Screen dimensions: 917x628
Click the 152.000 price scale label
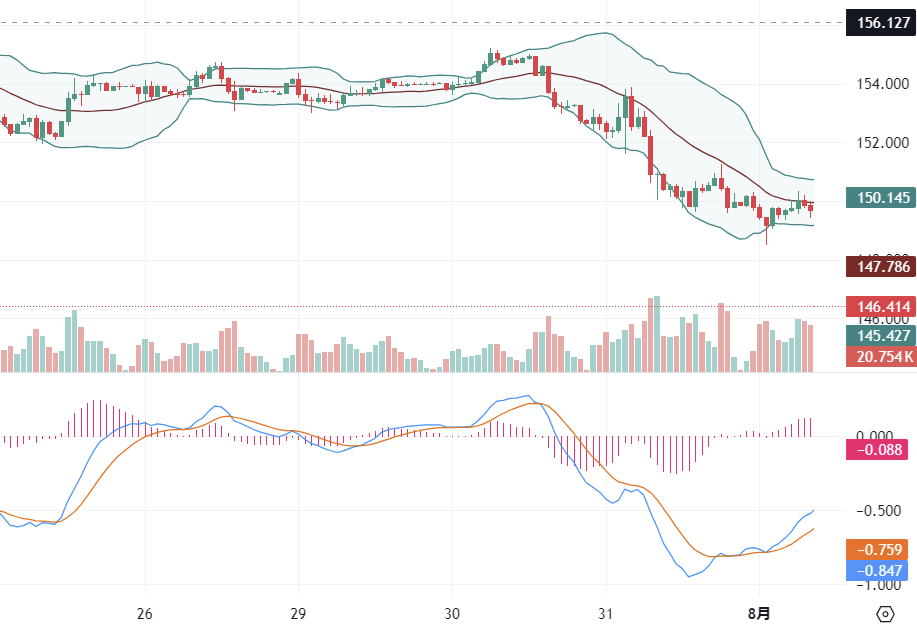tap(880, 143)
